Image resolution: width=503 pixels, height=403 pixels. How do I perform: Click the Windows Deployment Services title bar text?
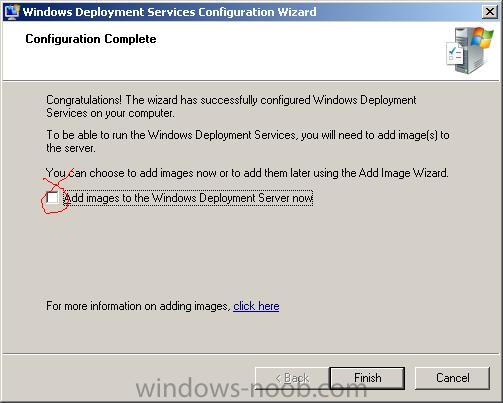pyautogui.click(x=169, y=12)
